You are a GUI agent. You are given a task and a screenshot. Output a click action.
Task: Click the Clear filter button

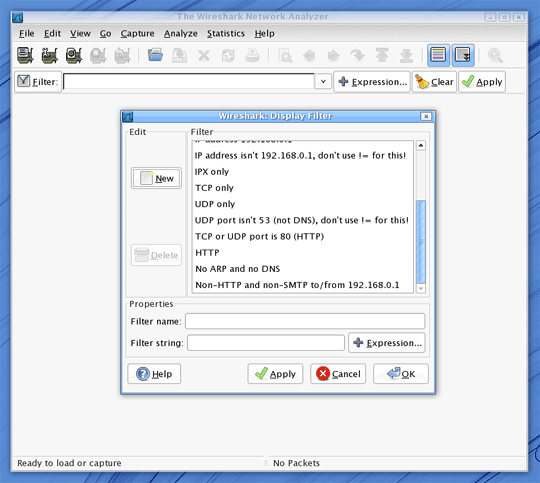click(435, 82)
